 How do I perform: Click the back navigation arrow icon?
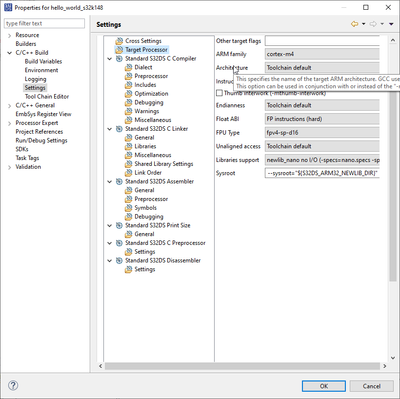pyautogui.click(x=354, y=24)
